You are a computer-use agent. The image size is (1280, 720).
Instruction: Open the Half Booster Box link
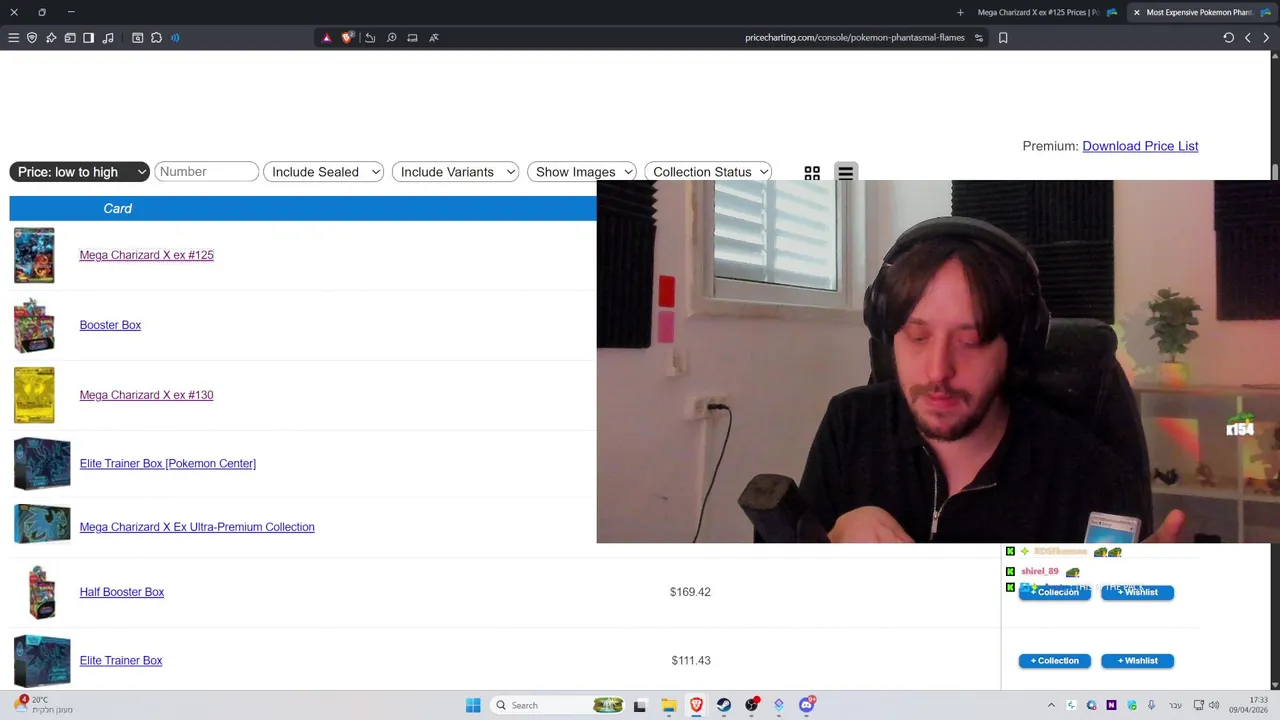click(x=122, y=592)
